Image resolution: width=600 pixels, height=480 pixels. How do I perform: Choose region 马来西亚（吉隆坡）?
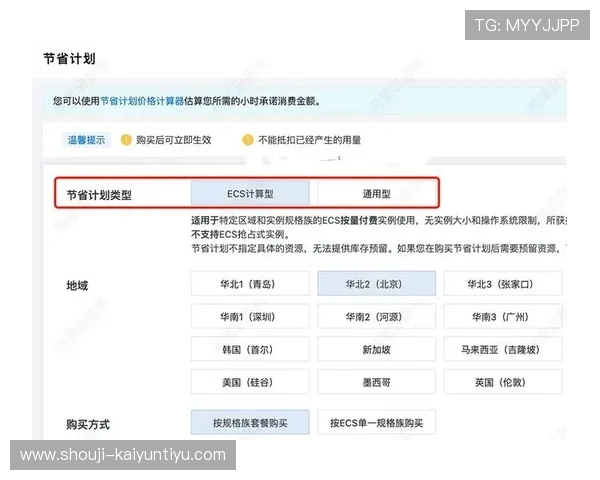tap(503, 349)
